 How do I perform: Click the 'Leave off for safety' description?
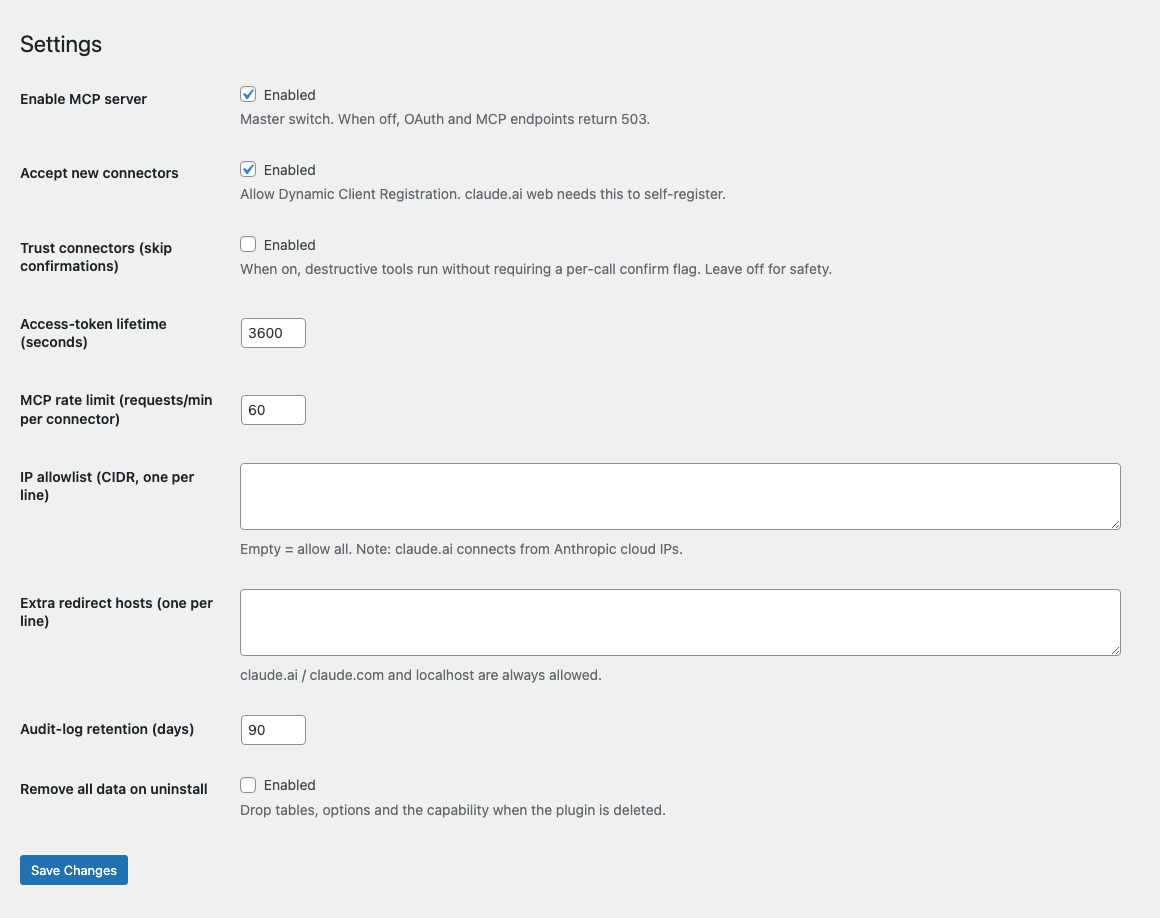pos(536,269)
